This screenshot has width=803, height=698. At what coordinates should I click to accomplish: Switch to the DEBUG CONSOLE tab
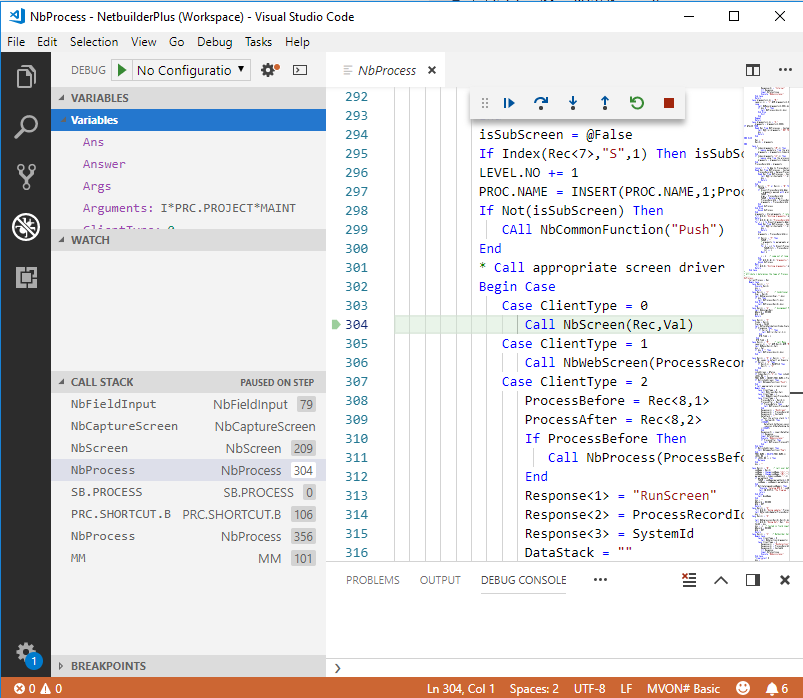pyautogui.click(x=523, y=580)
